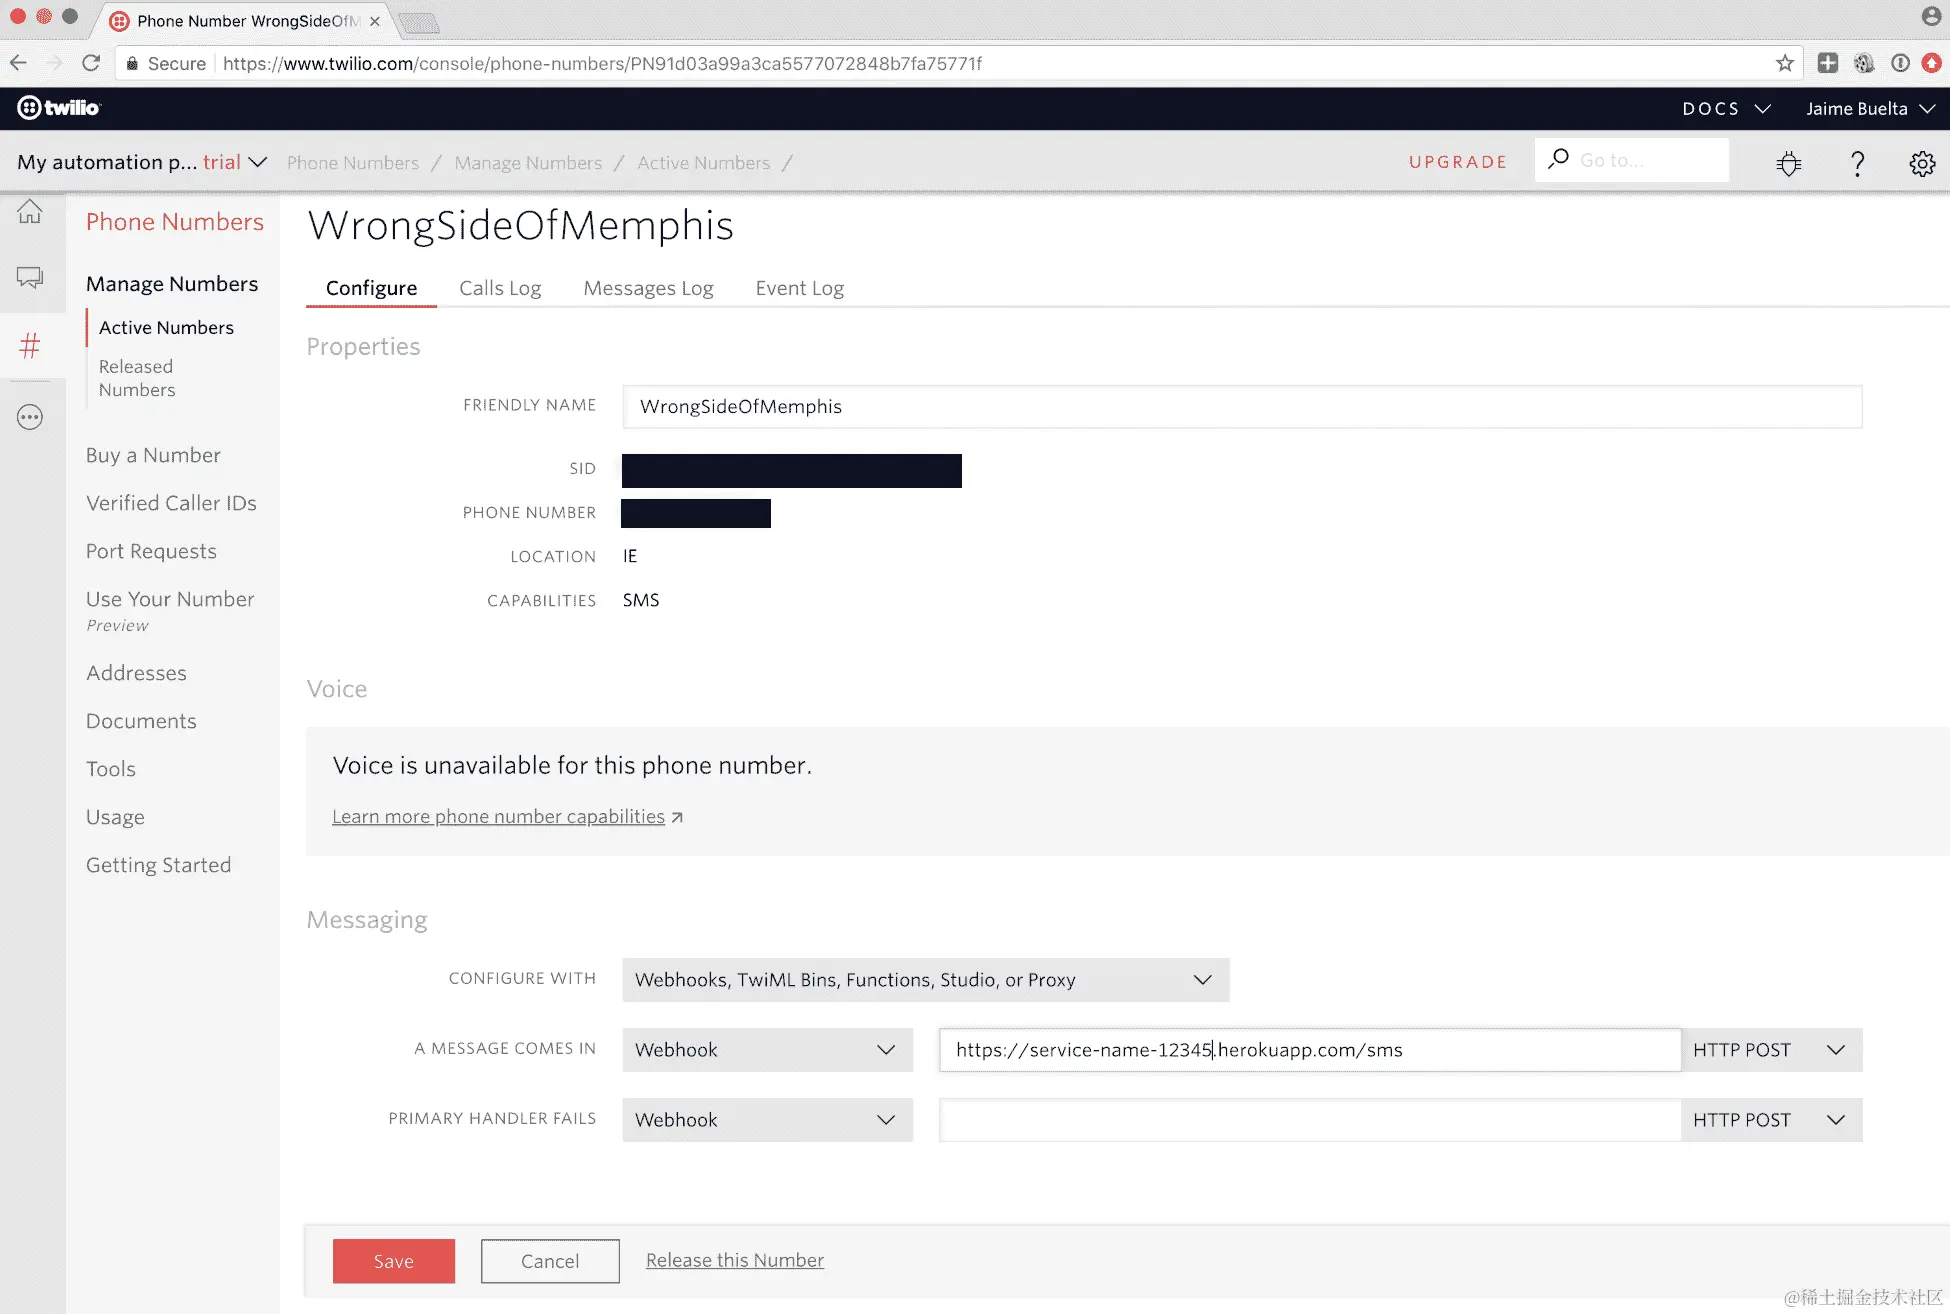Click the browser address bar URL
The height and width of the screenshot is (1314, 1950).
click(x=602, y=63)
